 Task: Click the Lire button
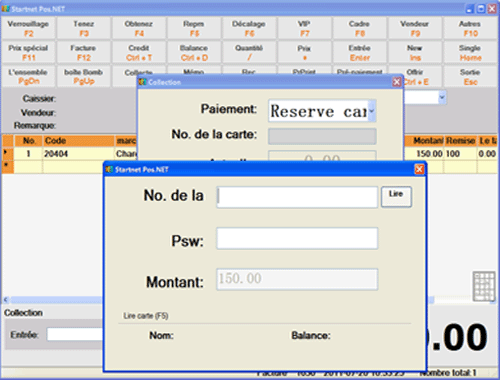(x=396, y=197)
